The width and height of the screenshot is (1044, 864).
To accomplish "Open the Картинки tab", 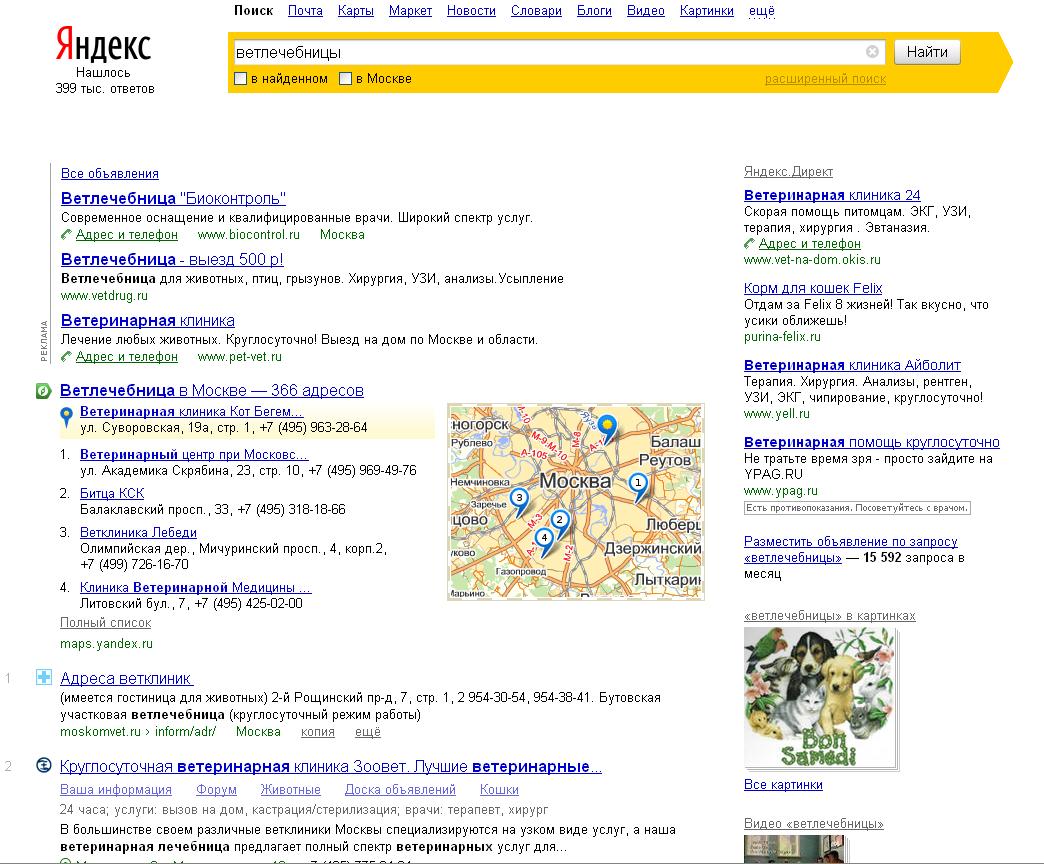I will pyautogui.click(x=706, y=11).
